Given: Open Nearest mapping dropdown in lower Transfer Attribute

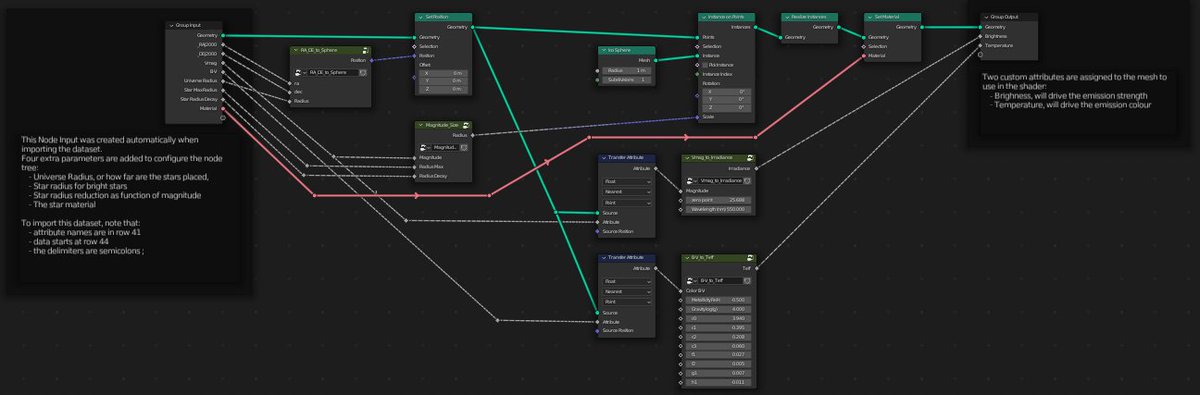Looking at the screenshot, I should tap(626, 291).
